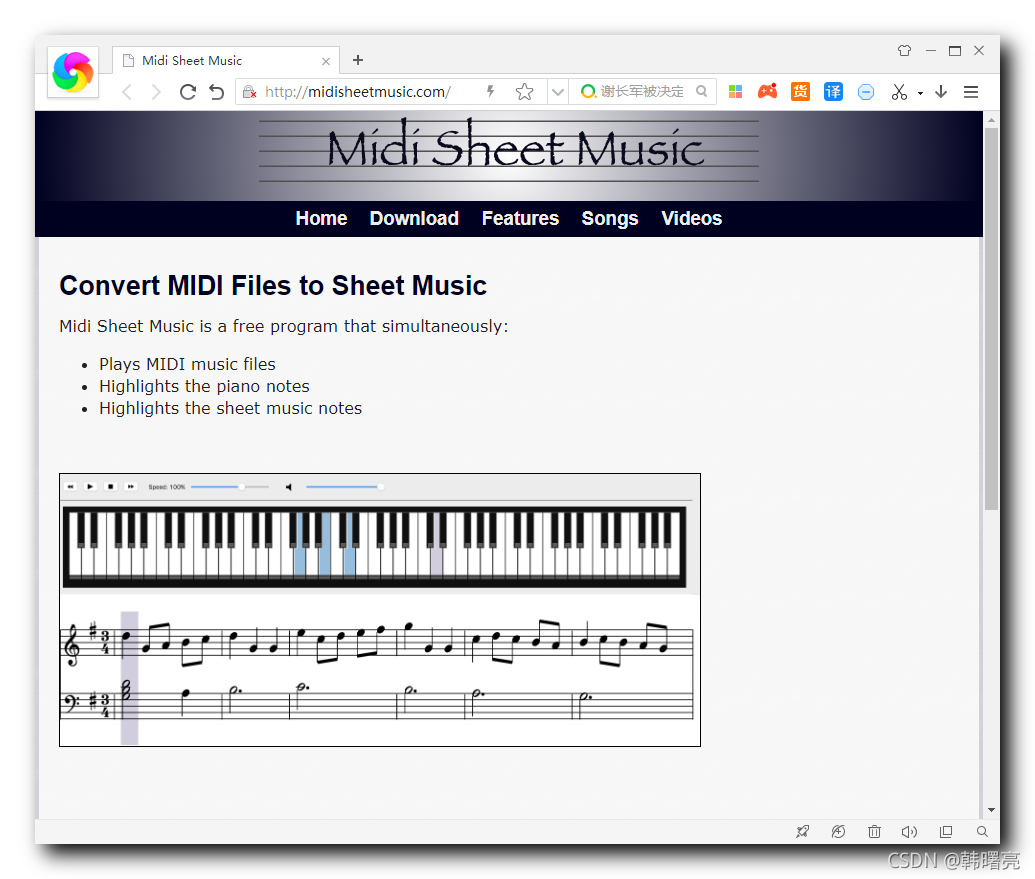The height and width of the screenshot is (879, 1035).
Task: Switch to the Songs navigation menu item
Action: [610, 218]
